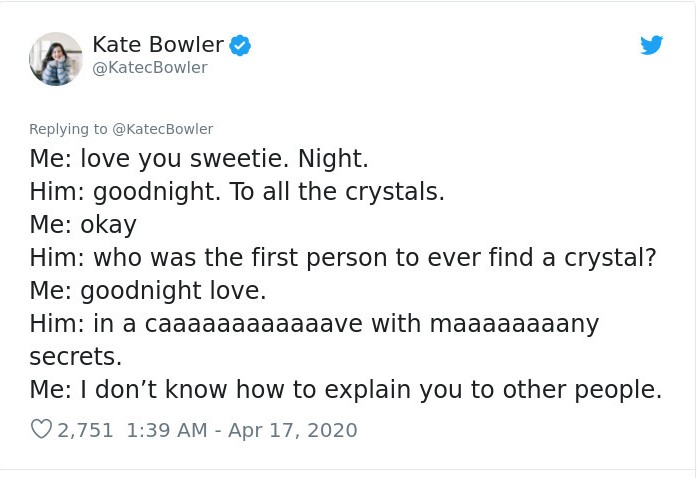Click the Twitter bird logo
This screenshot has height=478, width=697.
coord(651,45)
